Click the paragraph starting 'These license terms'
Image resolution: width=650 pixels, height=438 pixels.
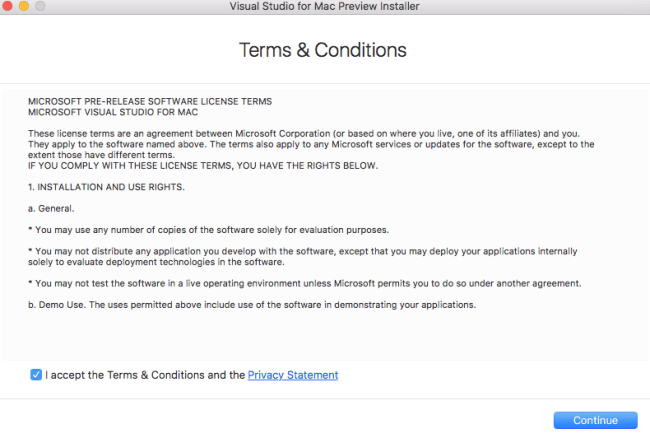click(310, 144)
